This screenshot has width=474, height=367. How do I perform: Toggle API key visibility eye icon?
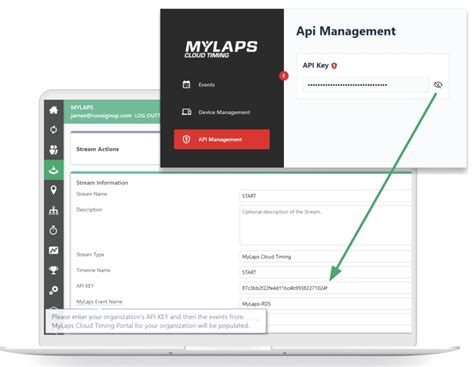[438, 85]
